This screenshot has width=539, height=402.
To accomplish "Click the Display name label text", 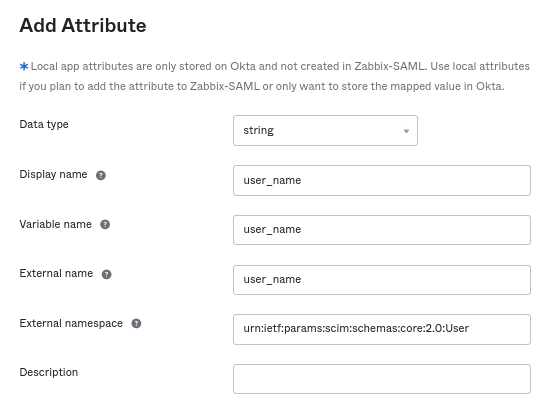I will pos(53,174).
